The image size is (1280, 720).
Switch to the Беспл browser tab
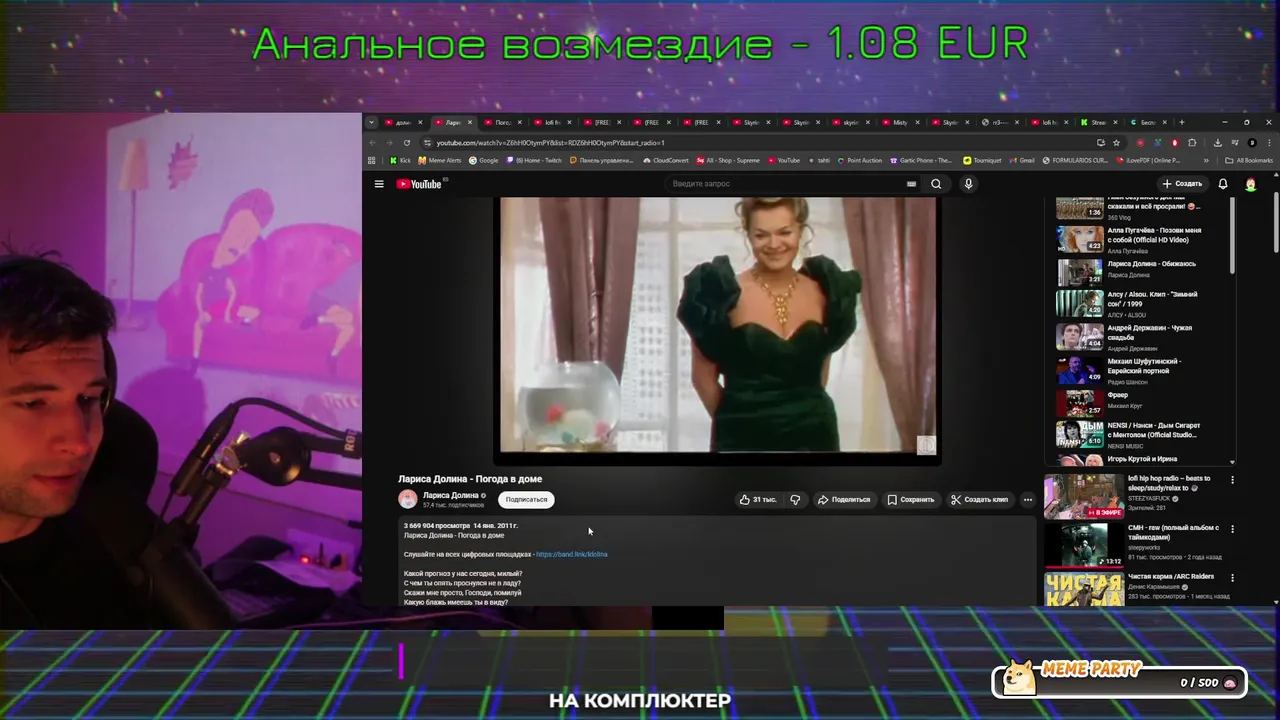point(1148,122)
